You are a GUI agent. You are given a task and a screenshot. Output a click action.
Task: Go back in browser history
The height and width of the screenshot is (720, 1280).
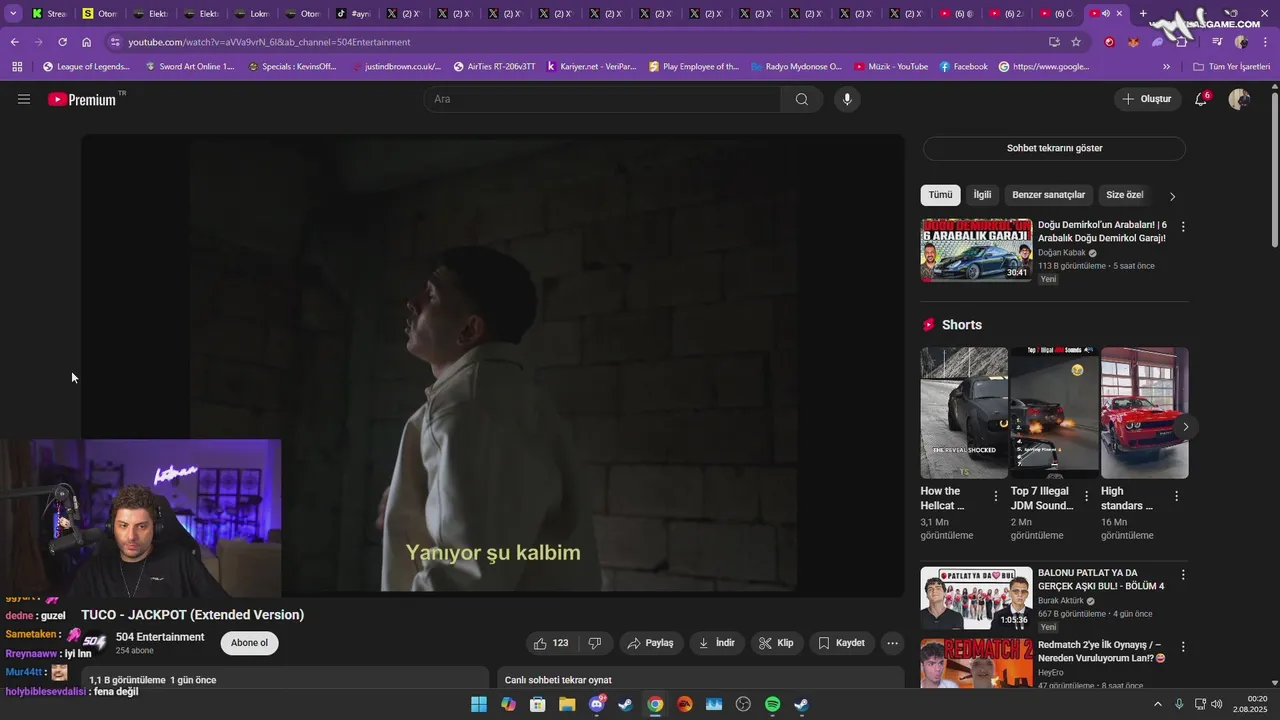point(14,42)
